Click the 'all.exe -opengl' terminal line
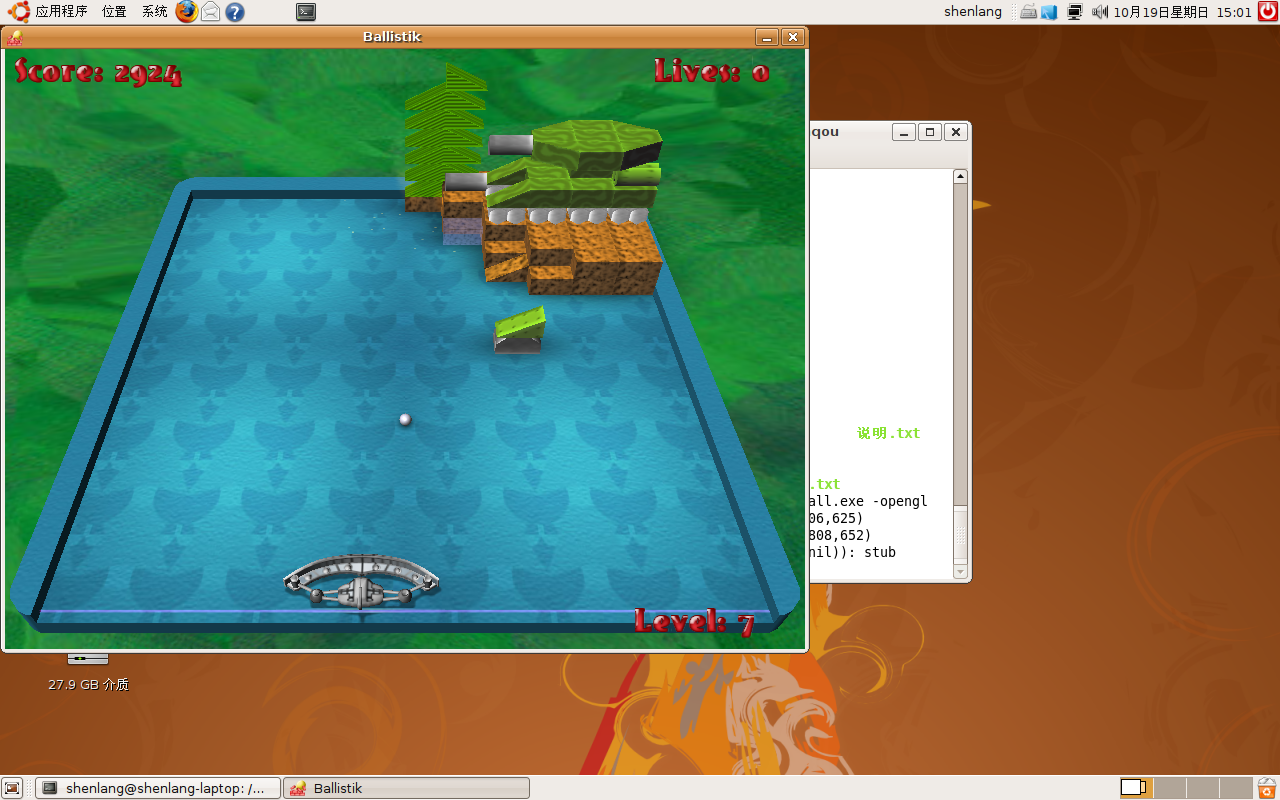 (868, 501)
